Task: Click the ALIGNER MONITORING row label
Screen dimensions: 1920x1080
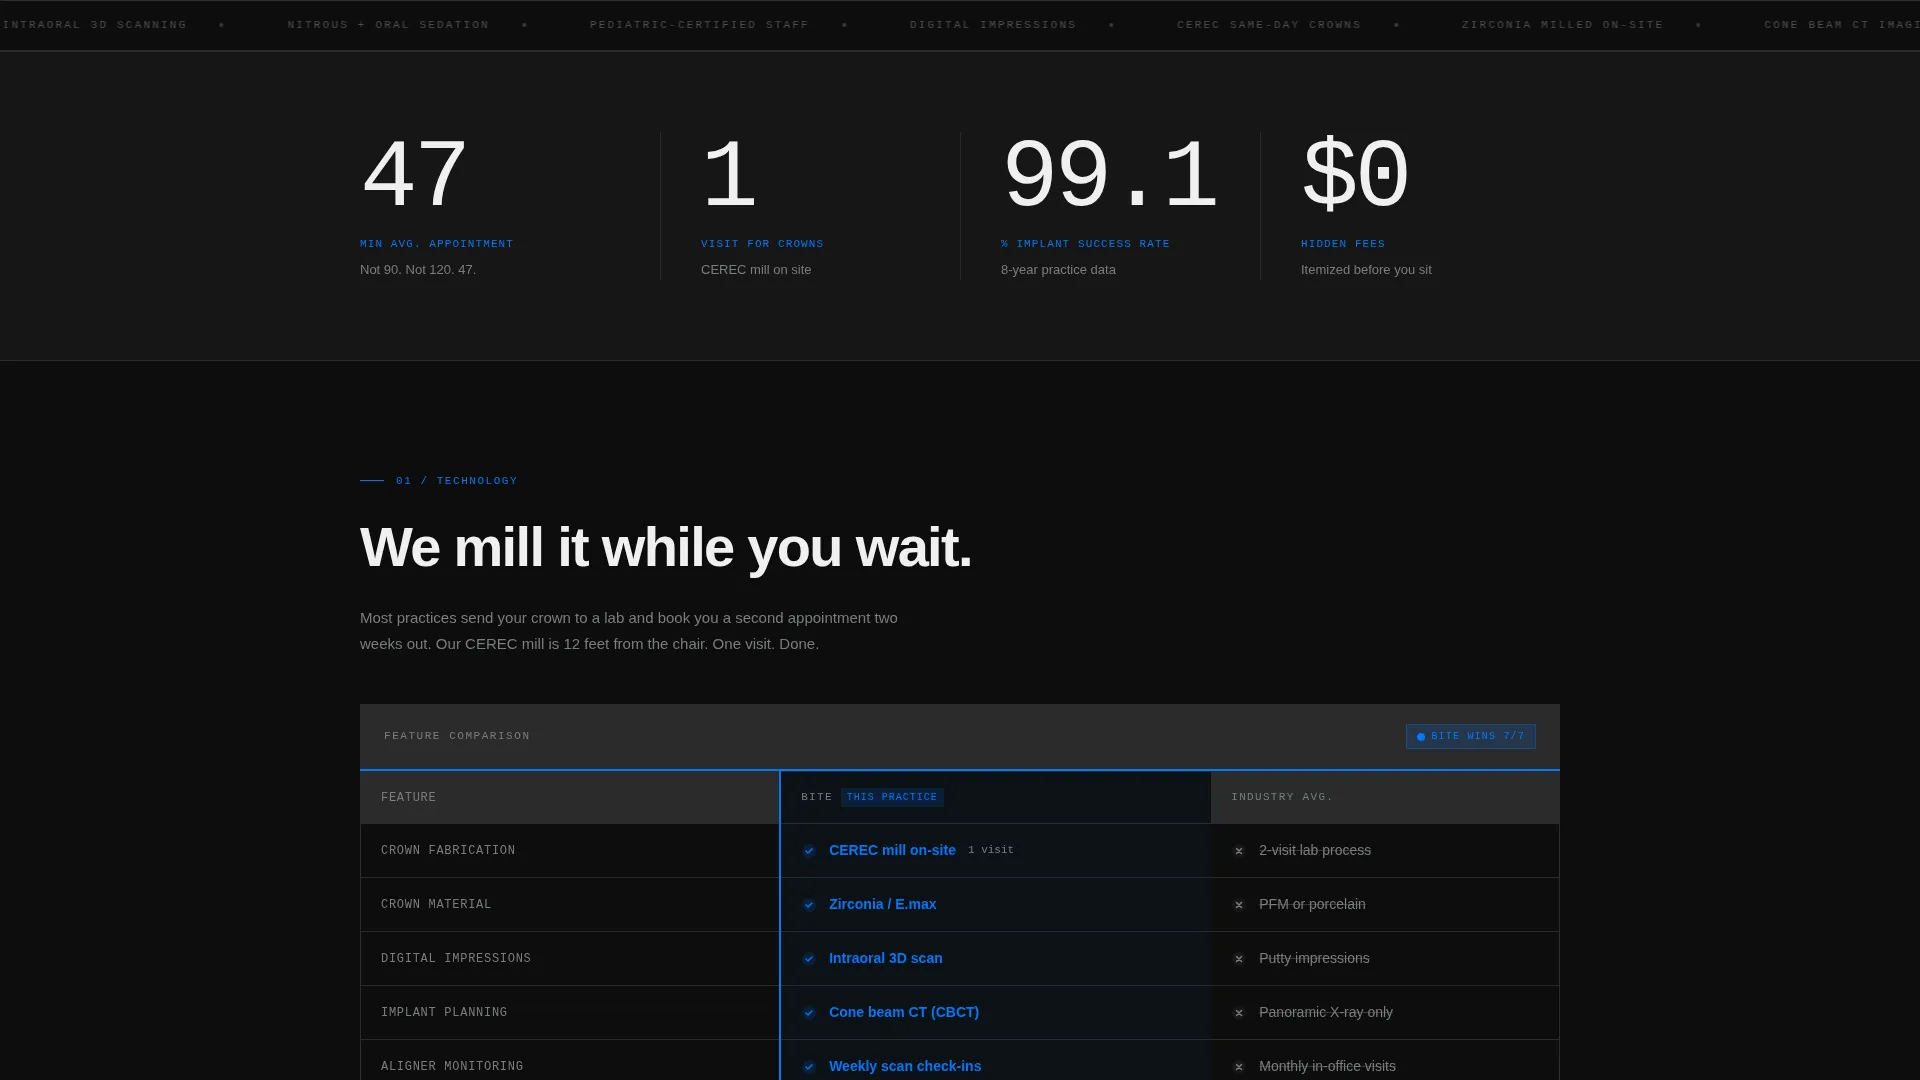Action: click(x=452, y=1067)
